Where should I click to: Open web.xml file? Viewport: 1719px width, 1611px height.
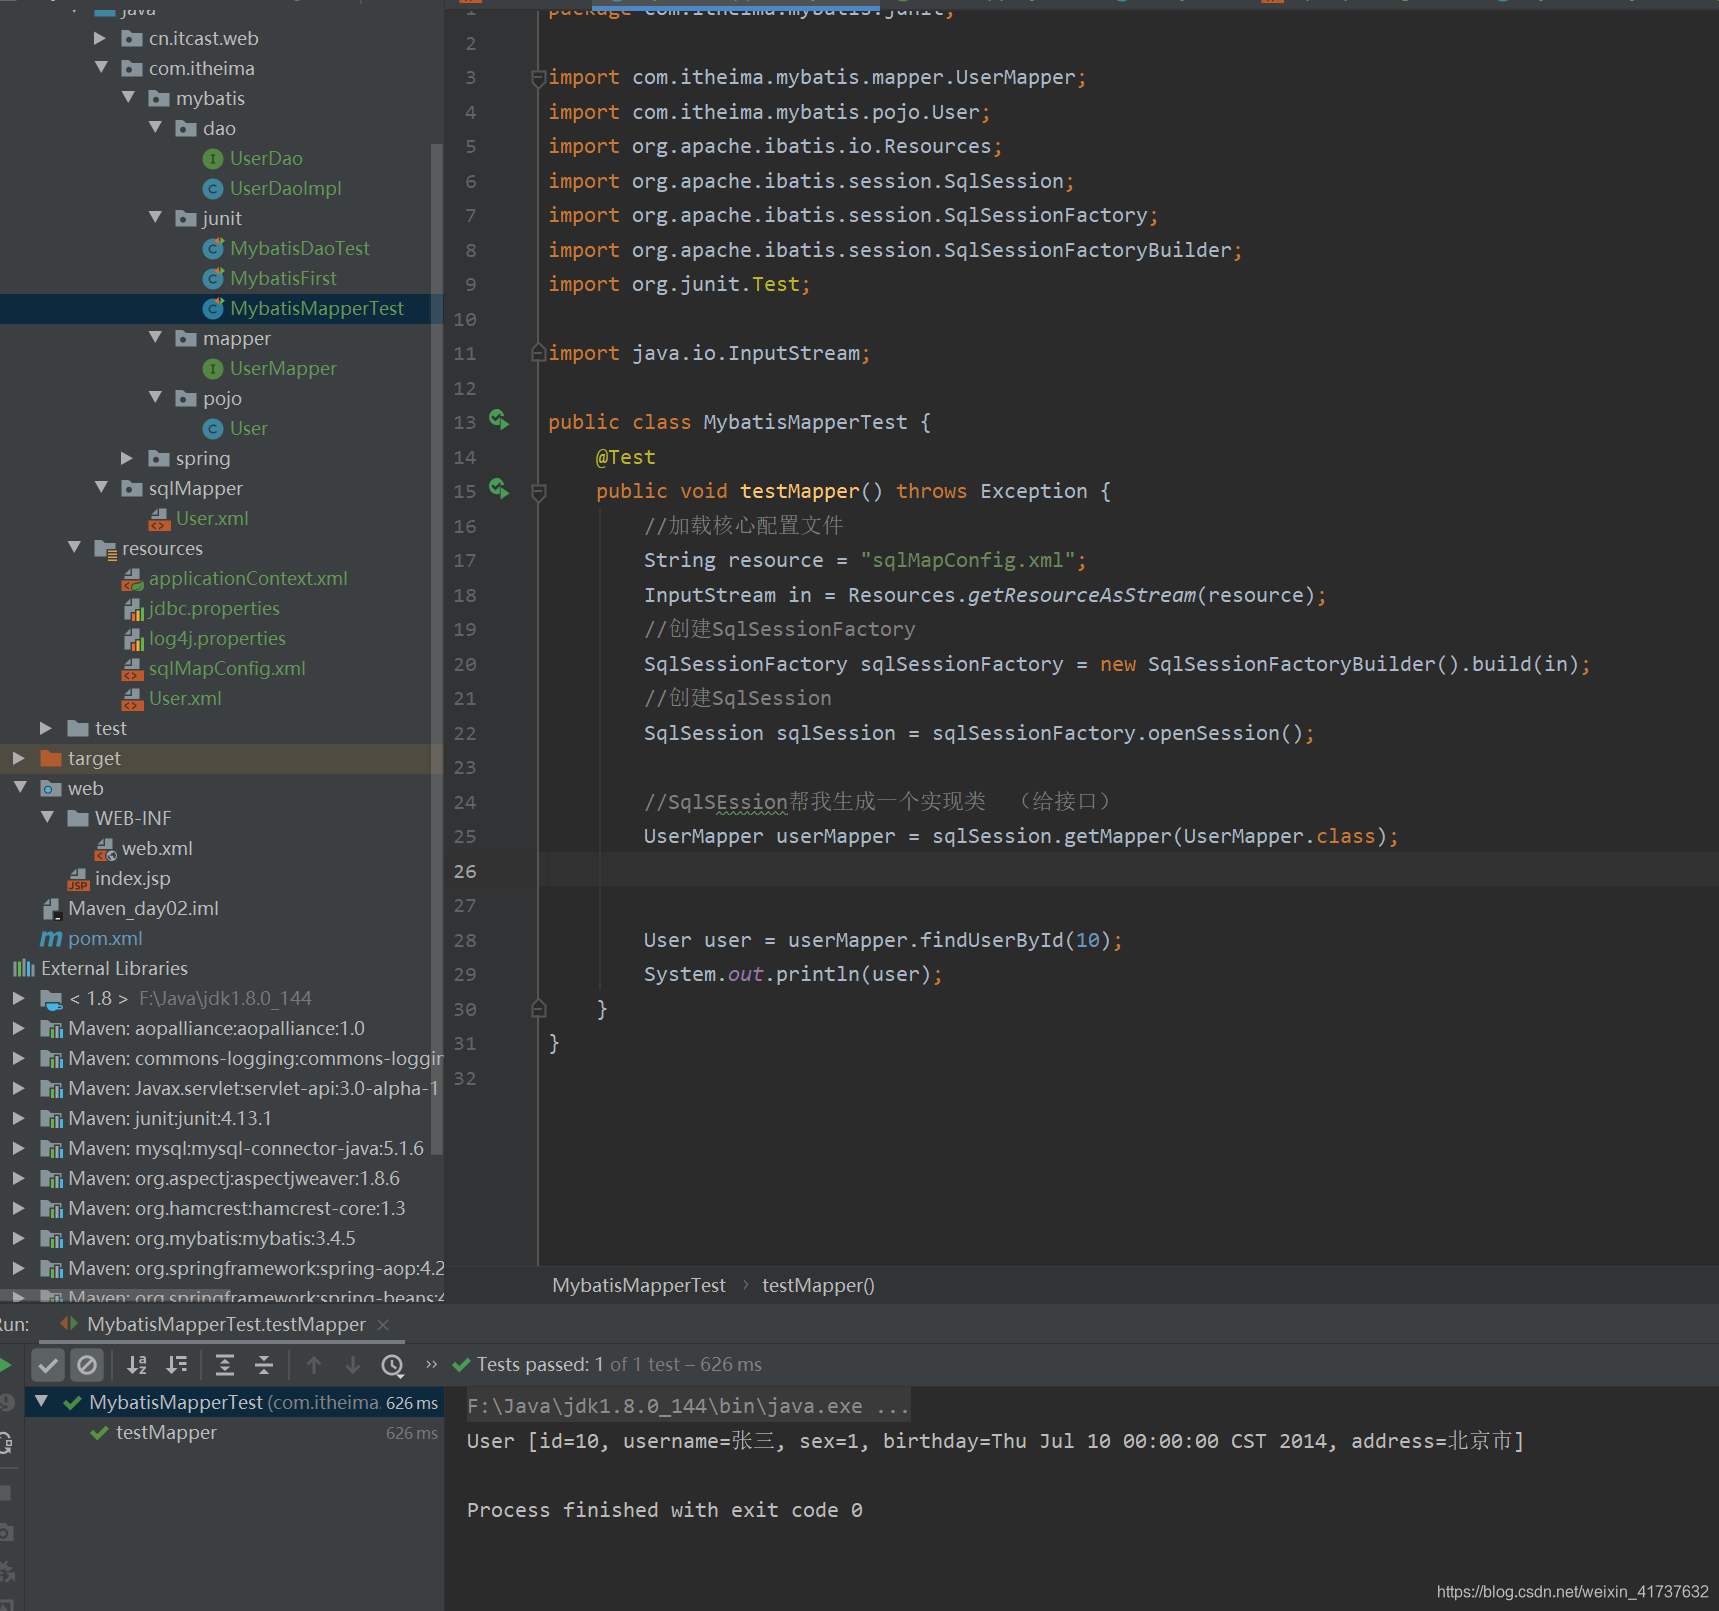pyautogui.click(x=156, y=848)
